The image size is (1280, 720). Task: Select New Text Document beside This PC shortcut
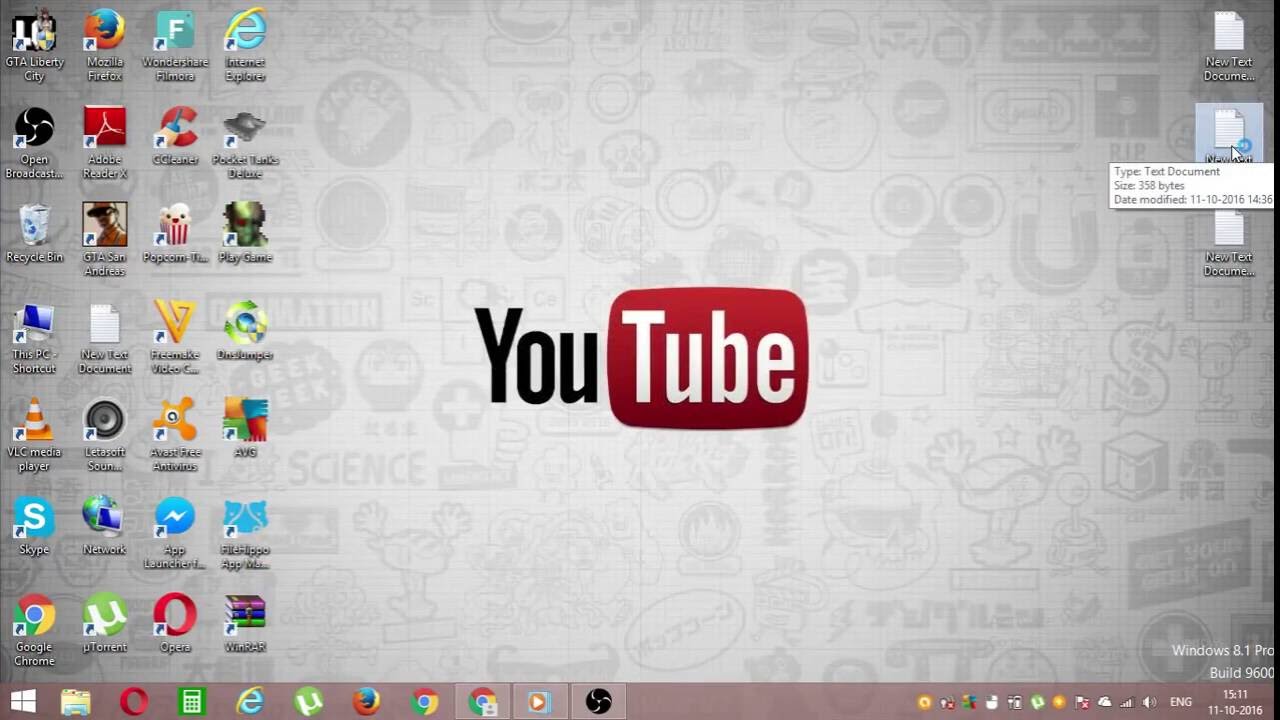coord(104,338)
